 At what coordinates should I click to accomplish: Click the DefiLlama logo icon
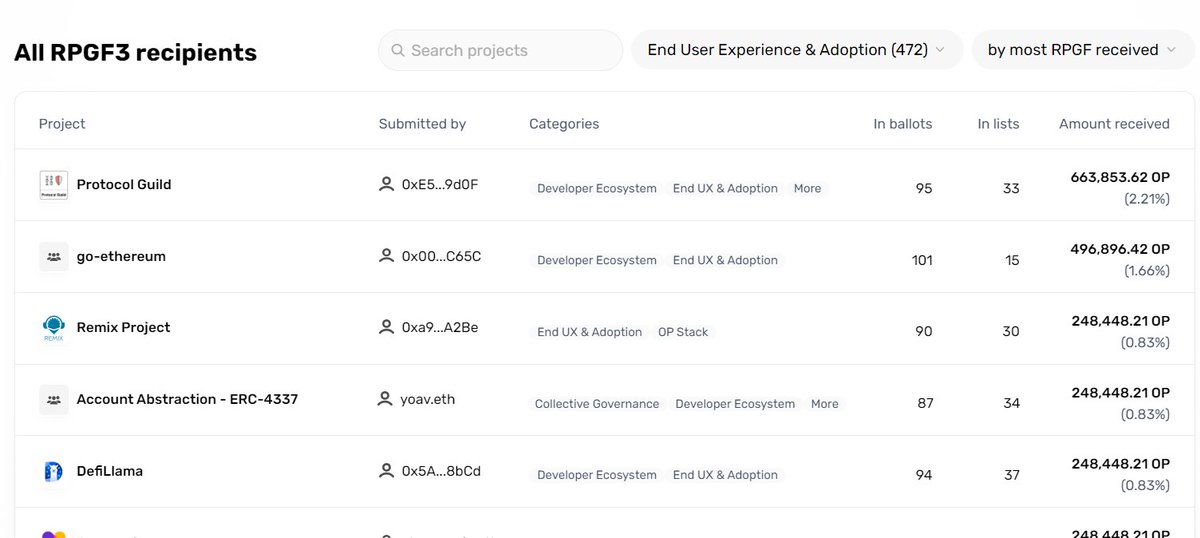(54, 471)
